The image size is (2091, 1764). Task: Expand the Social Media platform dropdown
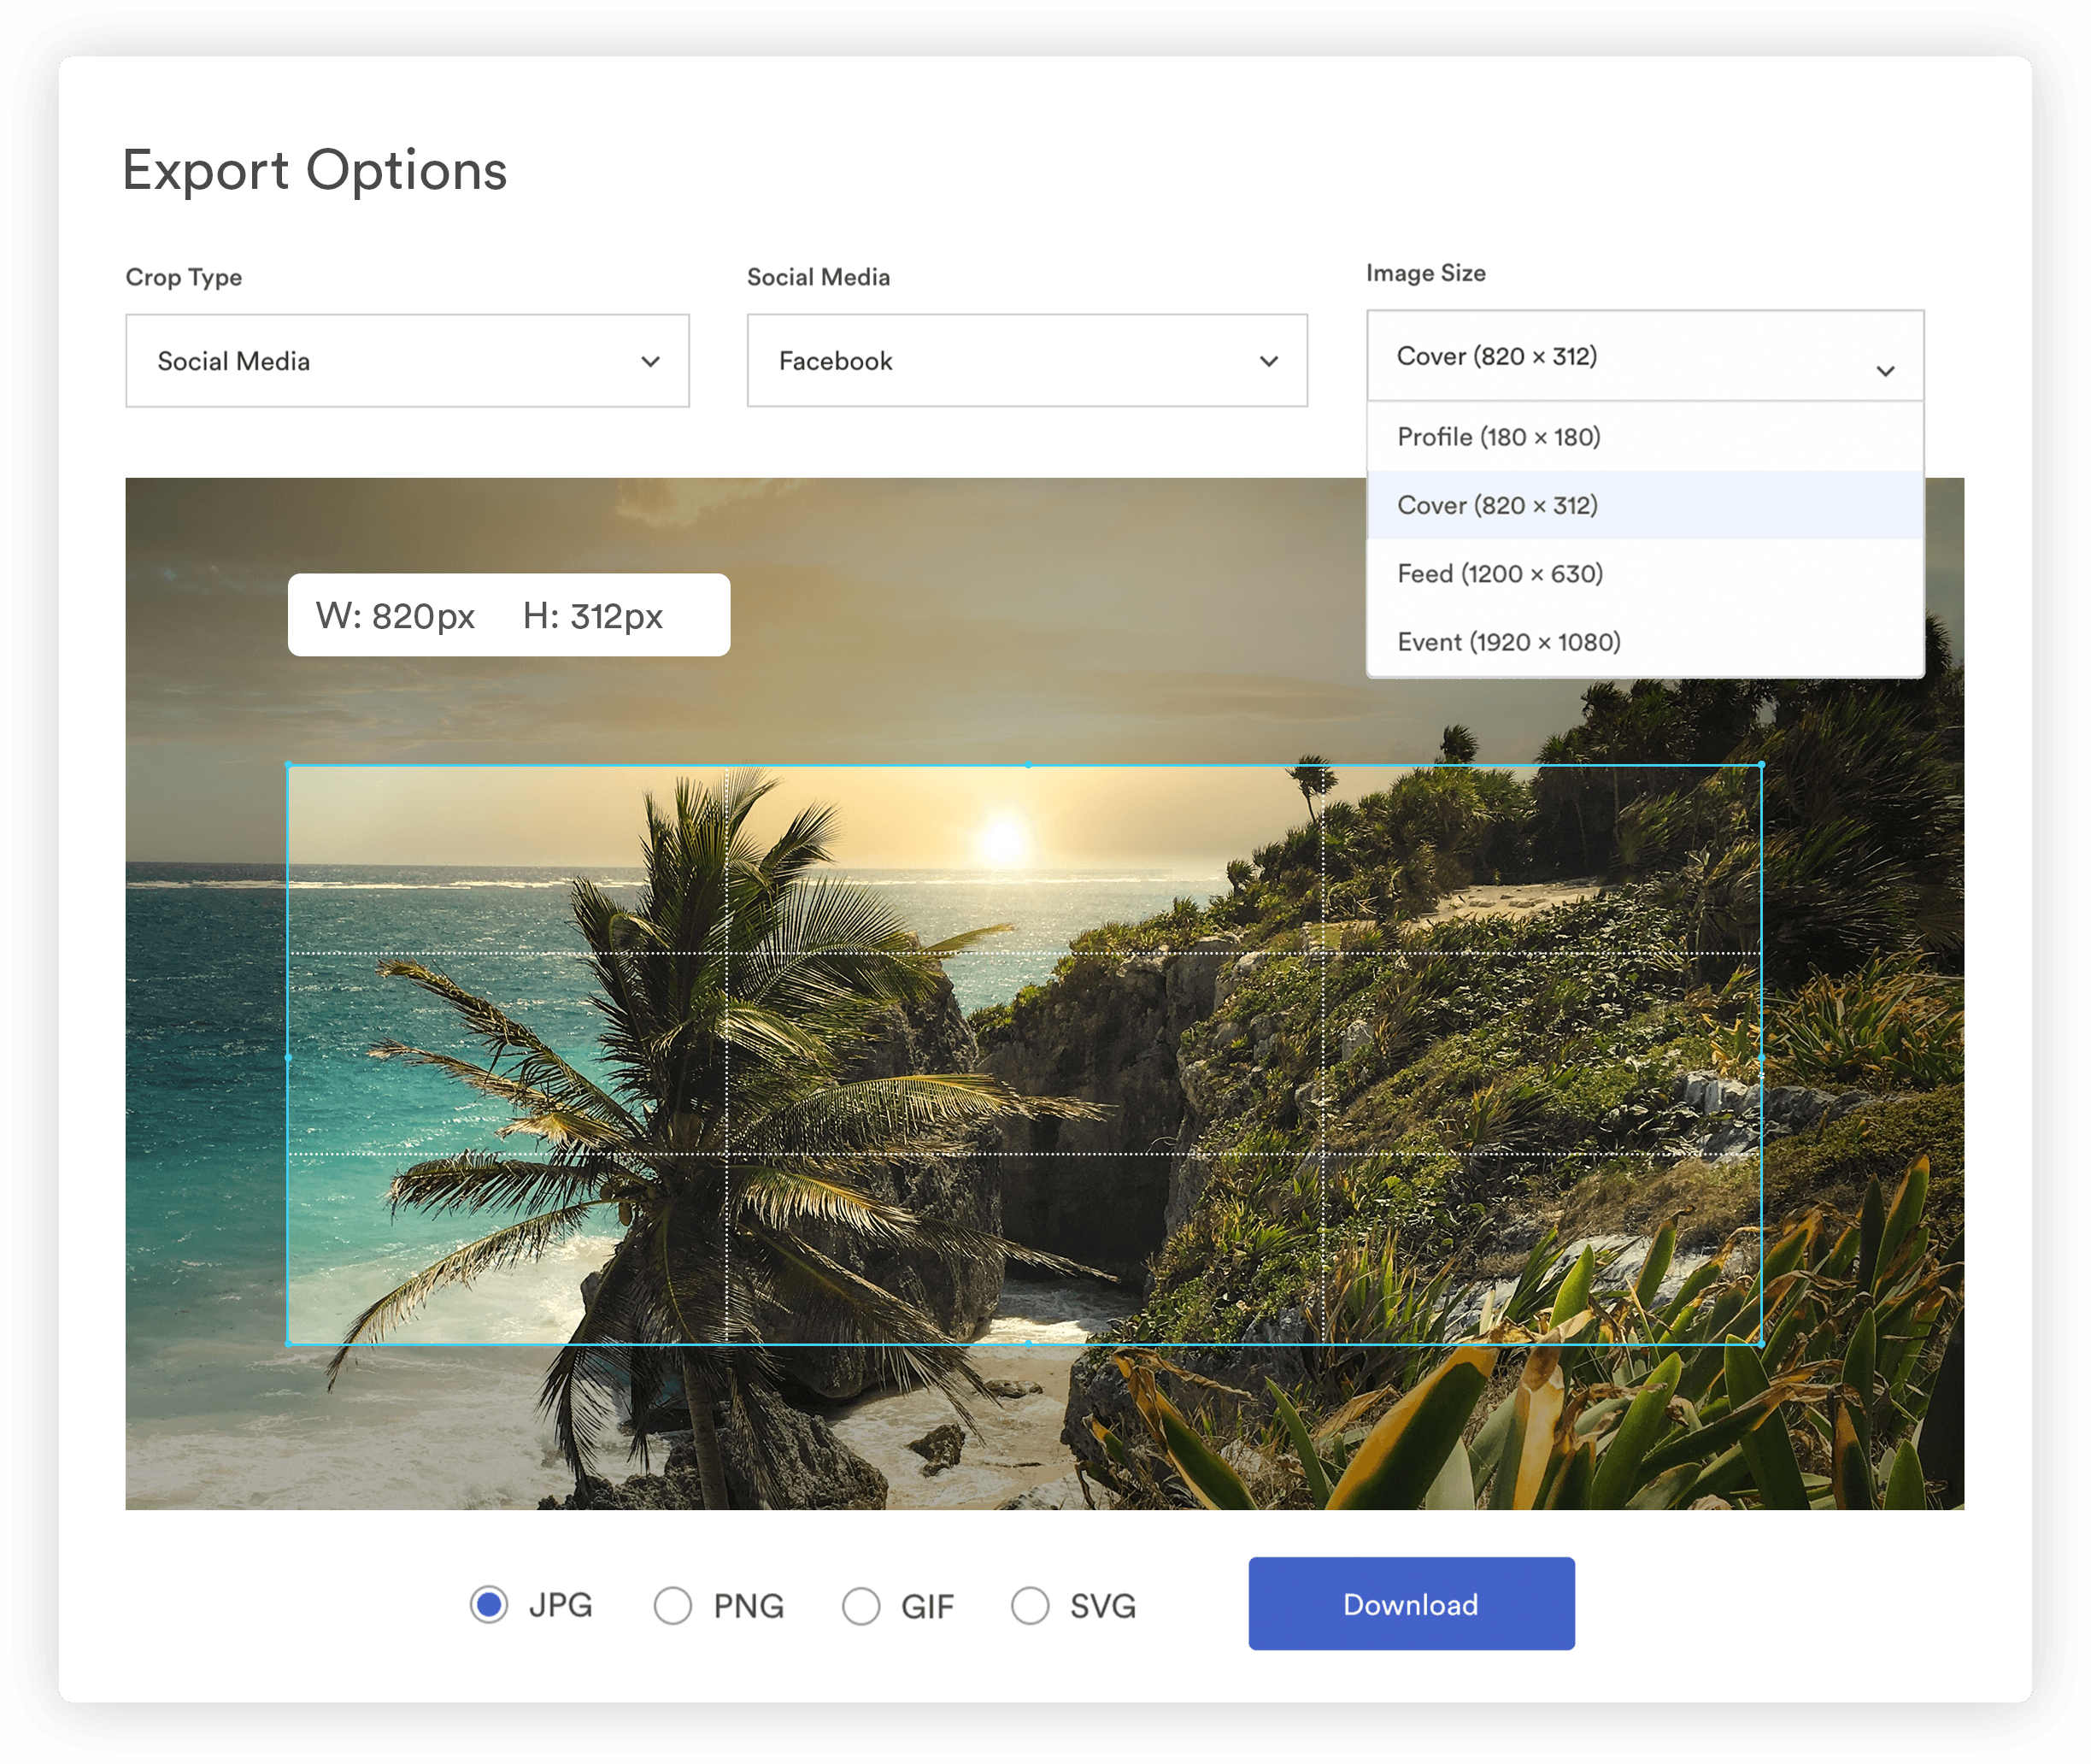(1027, 360)
